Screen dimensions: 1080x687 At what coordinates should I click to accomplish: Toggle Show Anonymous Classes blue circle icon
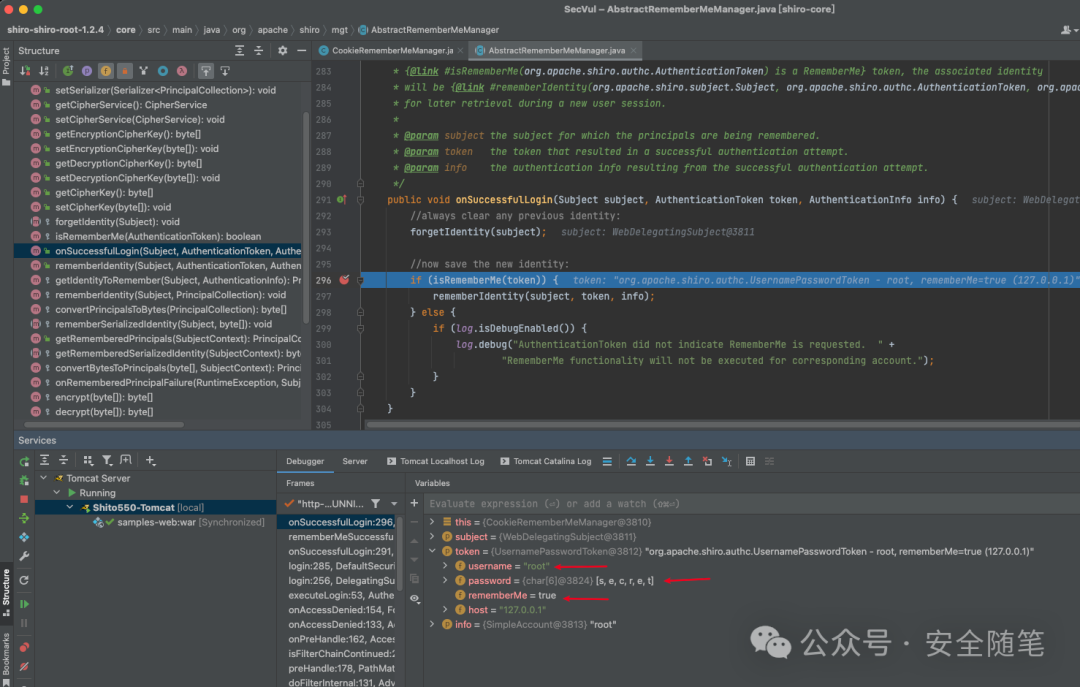pyautogui.click(x=163, y=70)
